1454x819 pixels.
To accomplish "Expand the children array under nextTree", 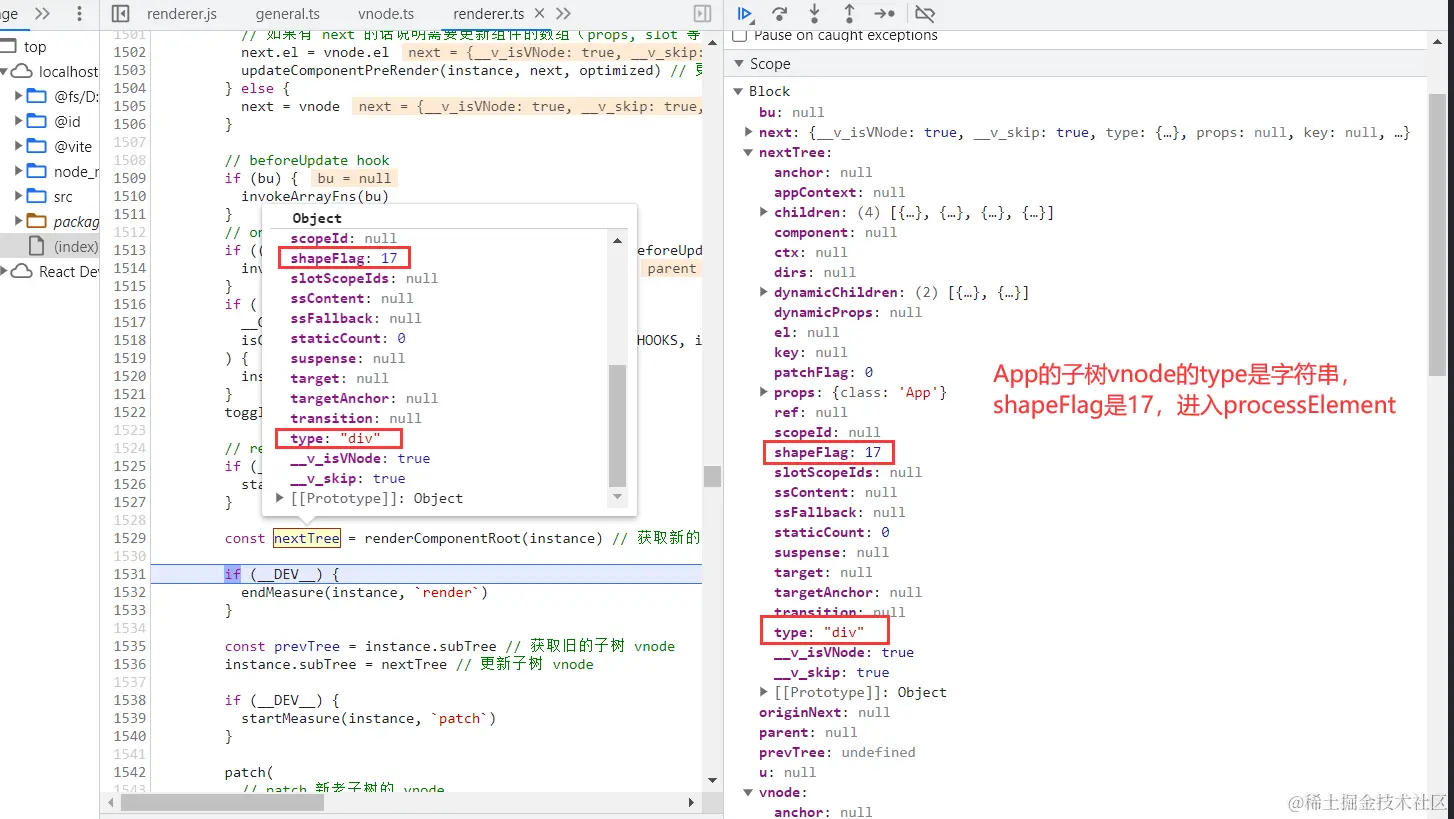I will coord(764,212).
